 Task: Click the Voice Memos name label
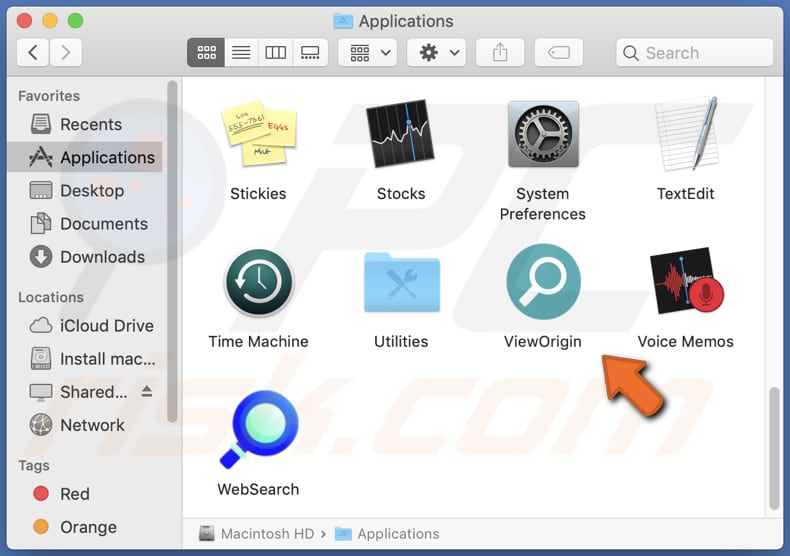686,341
